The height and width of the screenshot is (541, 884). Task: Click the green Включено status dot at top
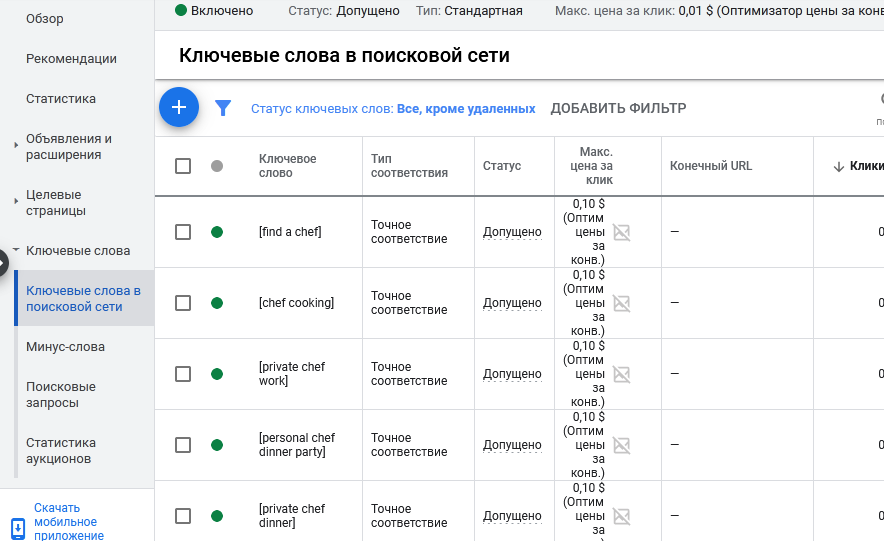181,10
